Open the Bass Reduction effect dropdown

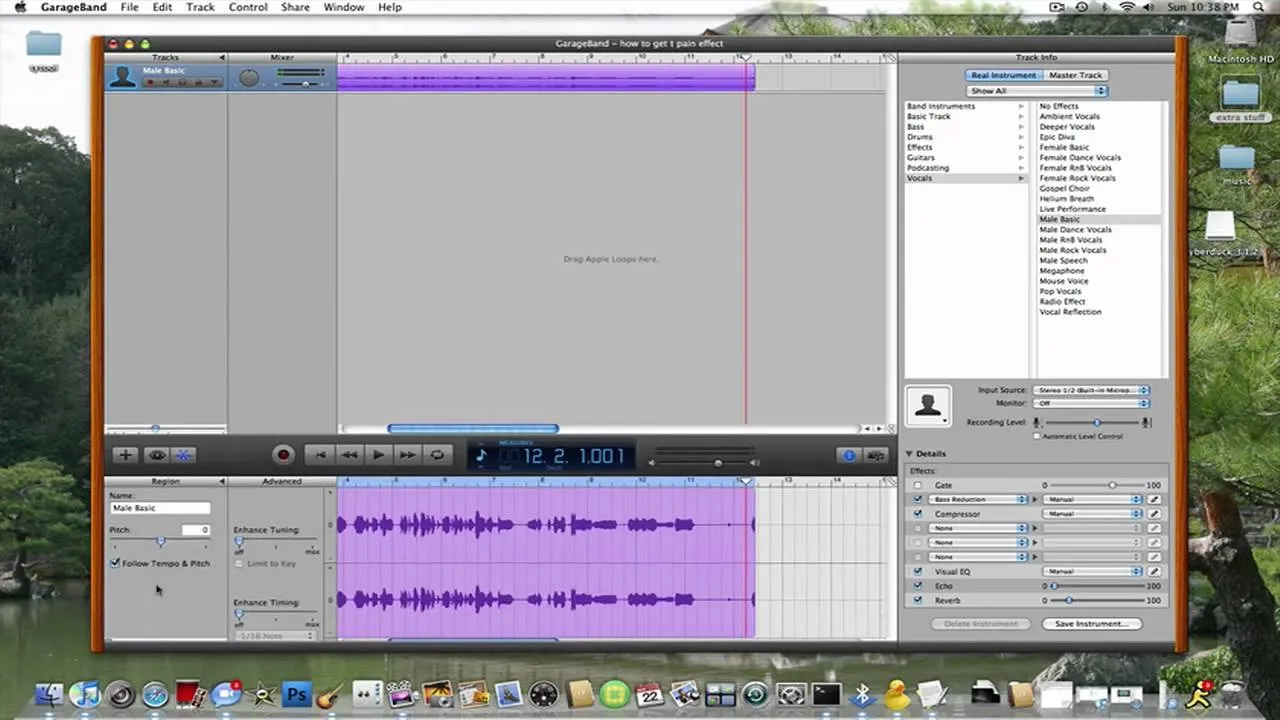pos(978,499)
